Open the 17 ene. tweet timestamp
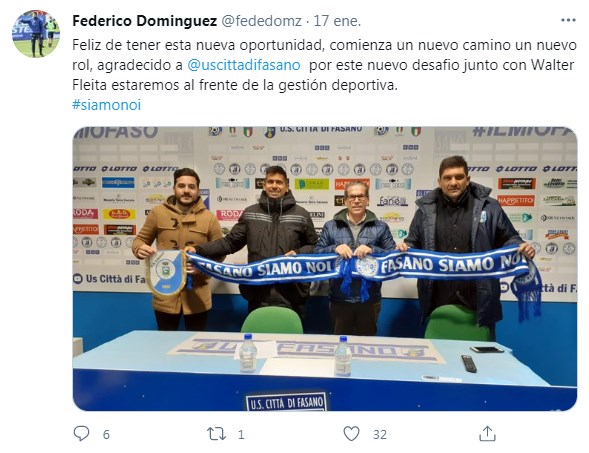This screenshot has width=589, height=453. pos(337,21)
